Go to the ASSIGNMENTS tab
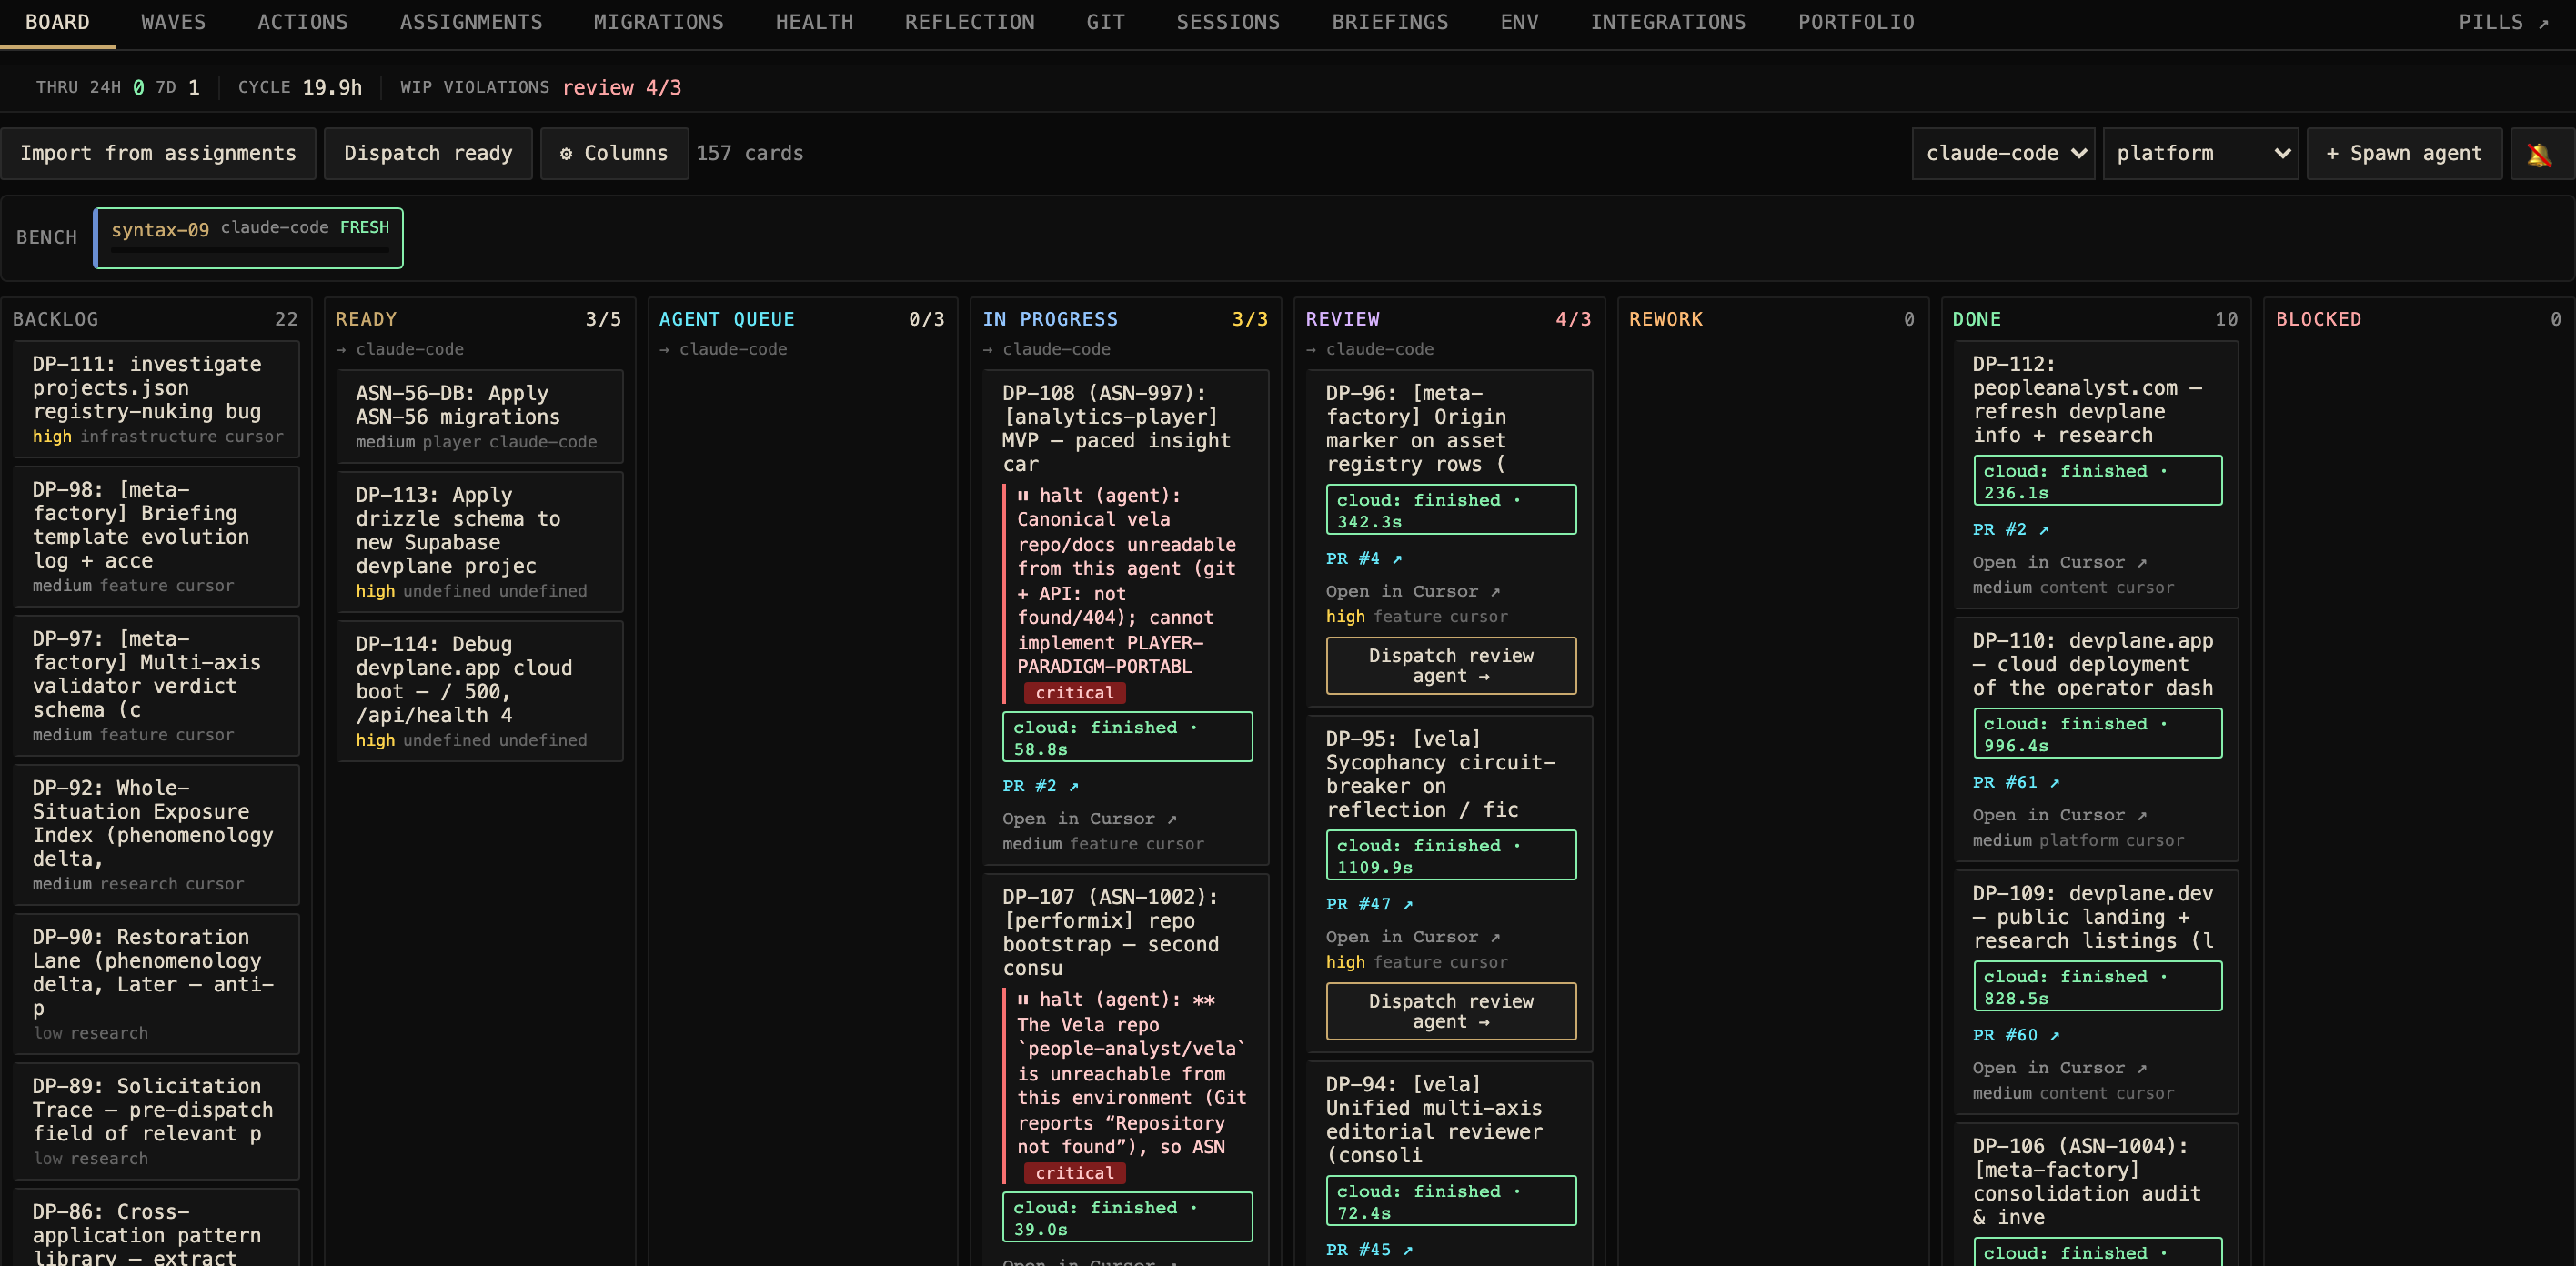This screenshot has height=1266, width=2576. click(x=471, y=22)
